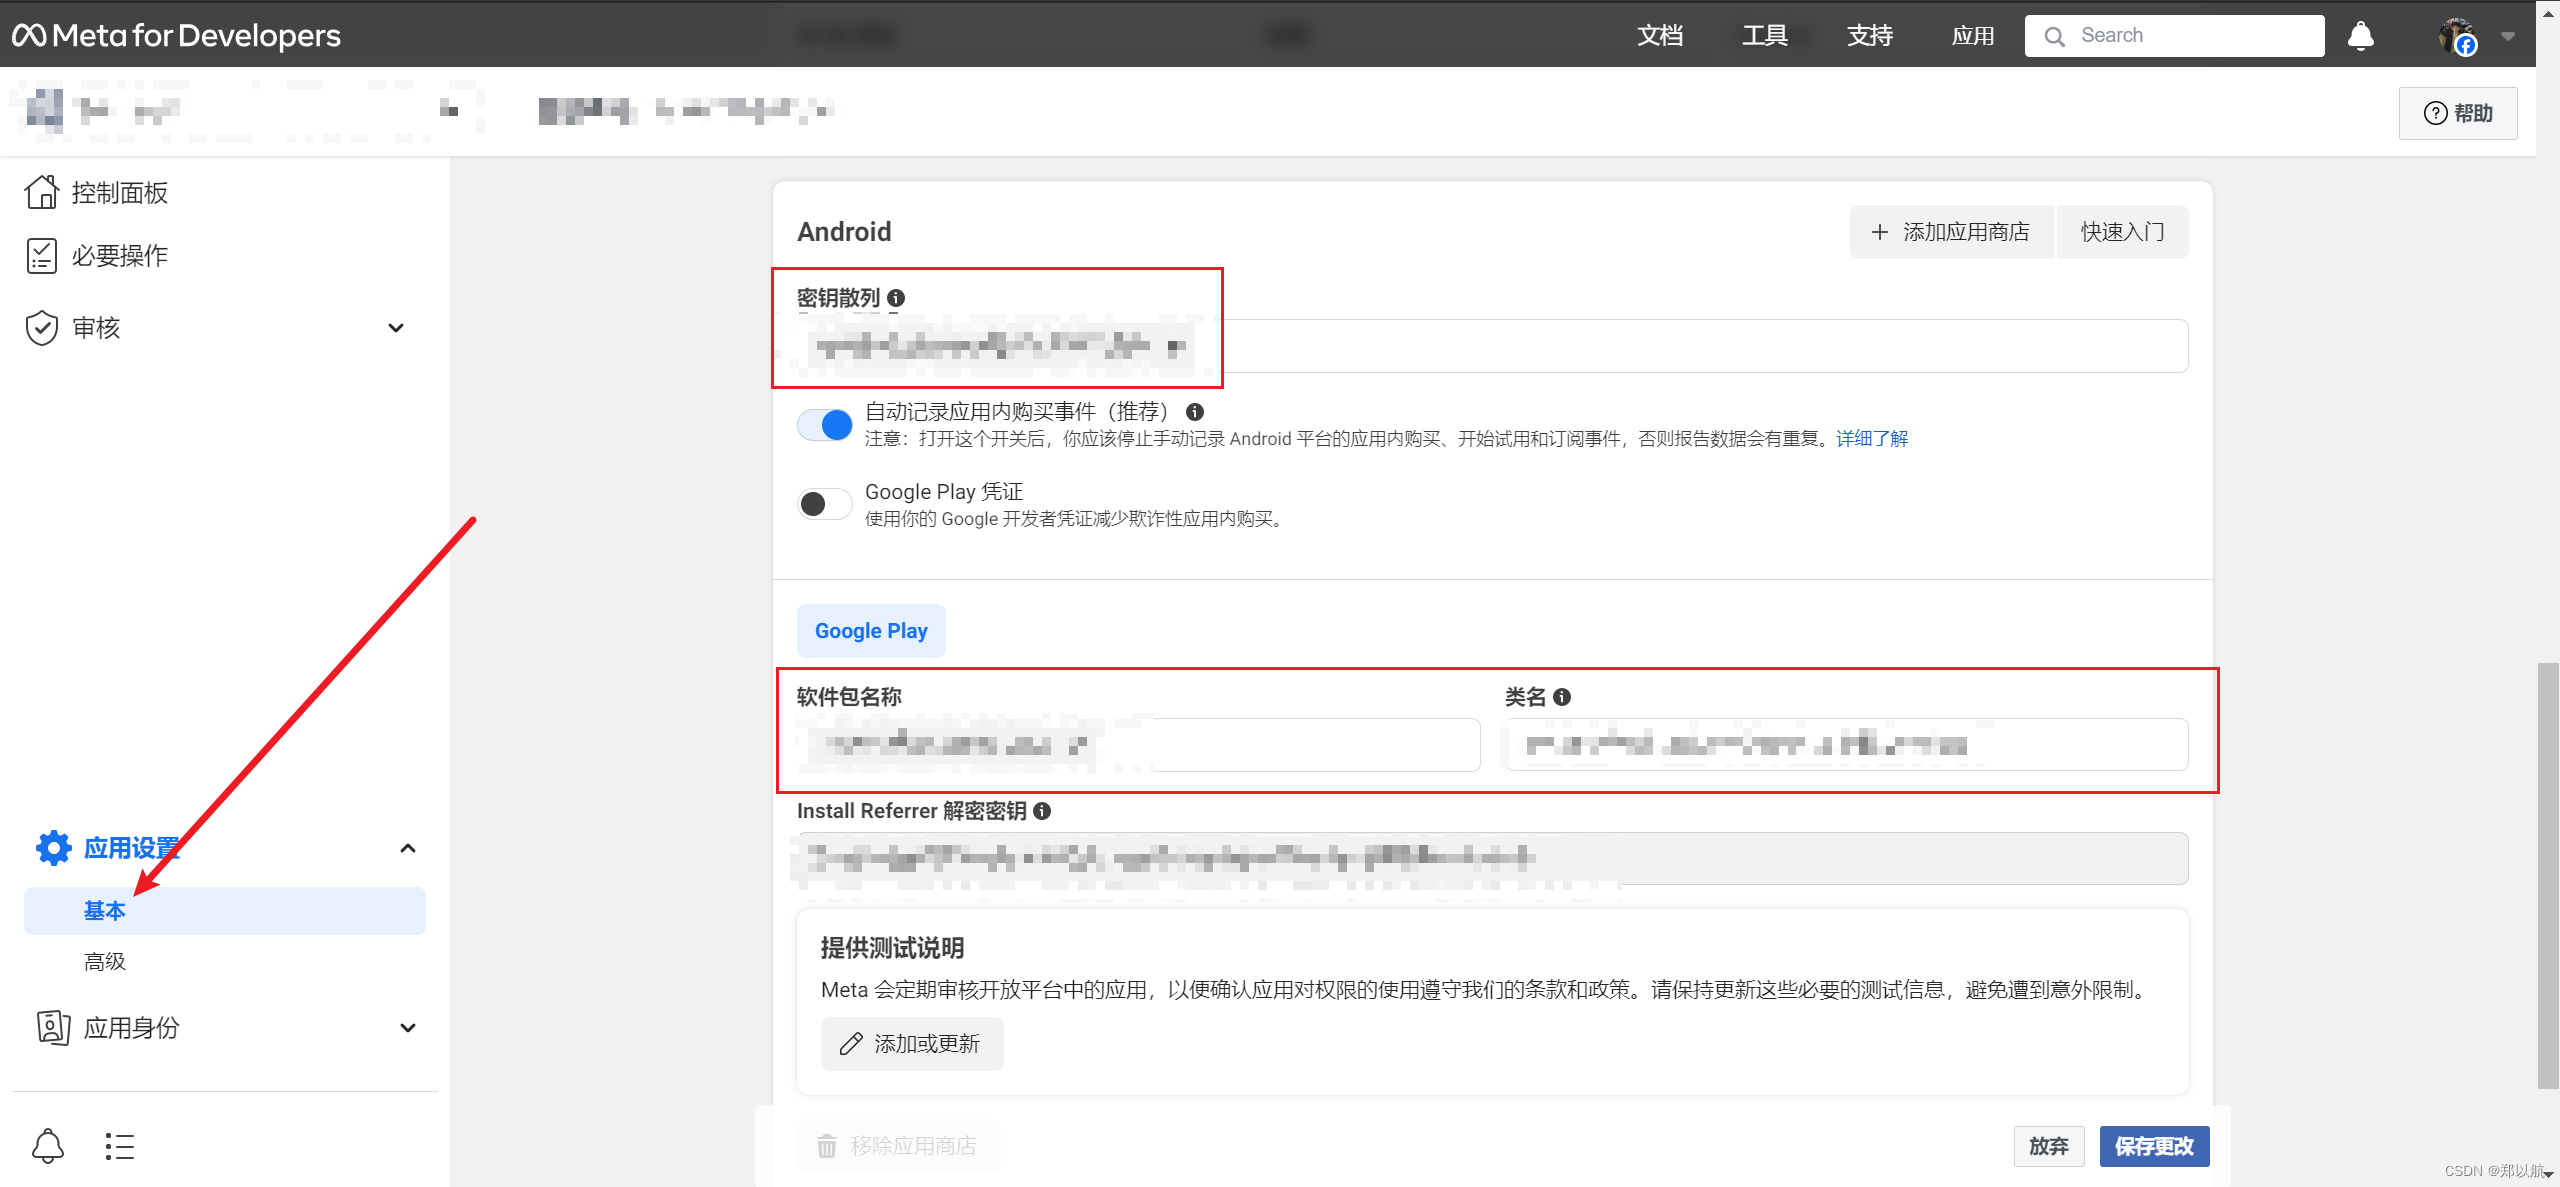Click the list icon at sidebar bottom
Image resolution: width=2560 pixels, height=1187 pixels.
pos(119,1146)
